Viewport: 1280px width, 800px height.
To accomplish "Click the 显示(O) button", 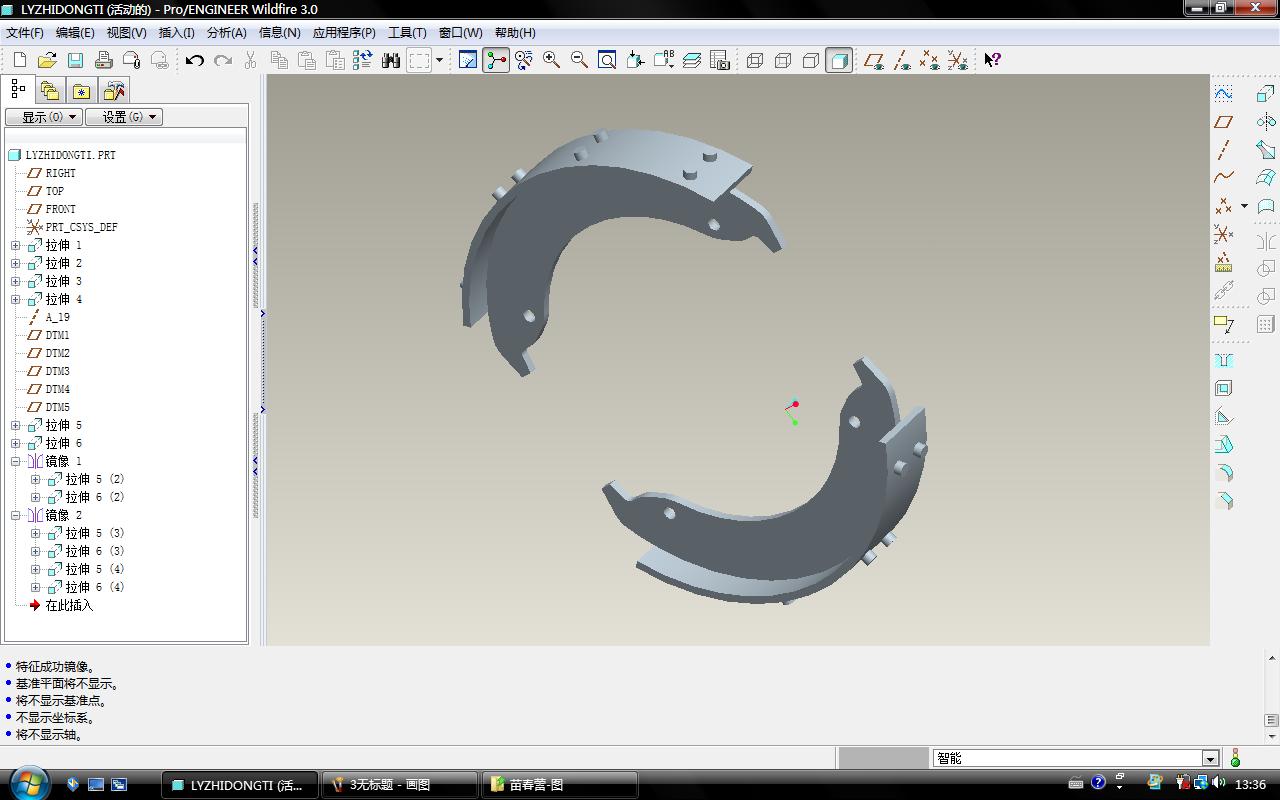I will pos(43,117).
